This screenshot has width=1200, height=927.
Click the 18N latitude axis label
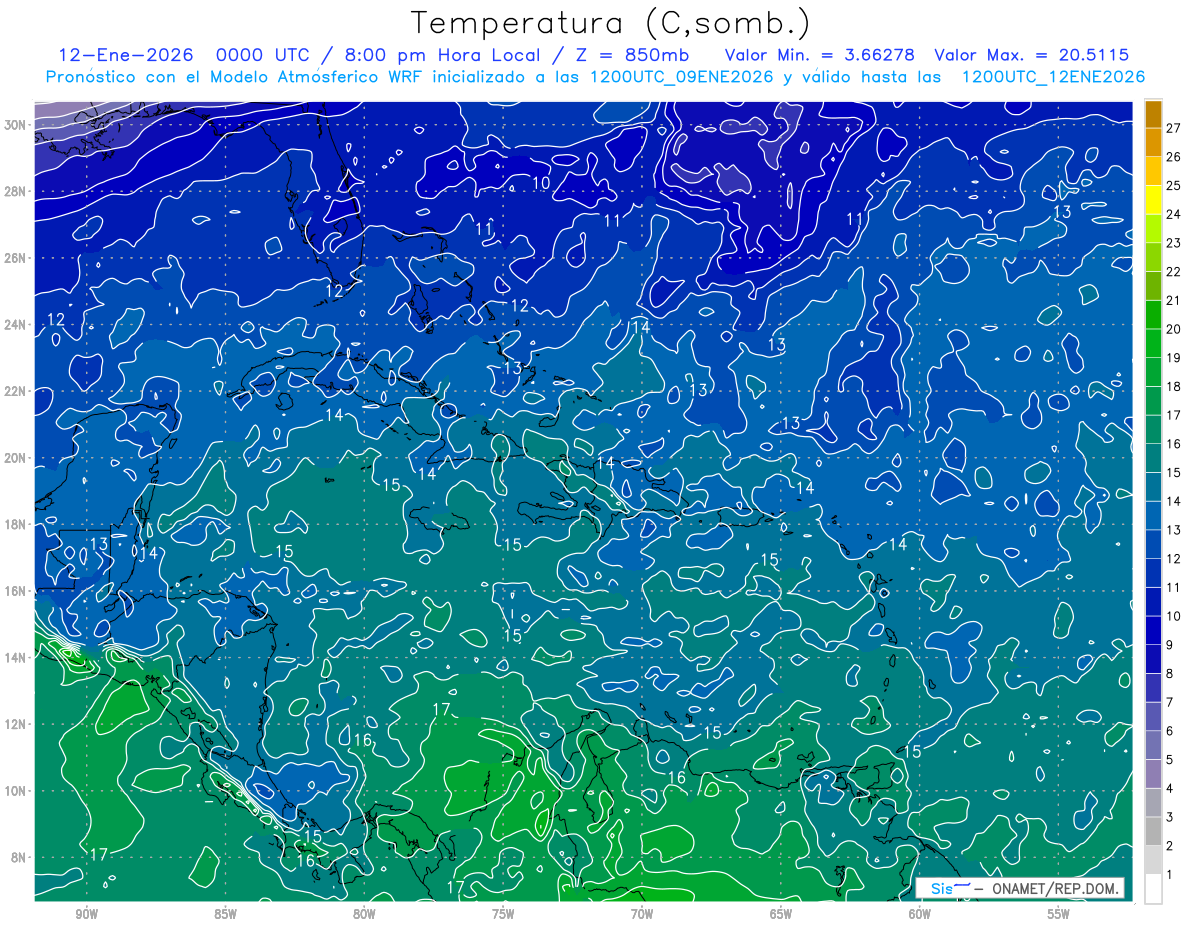pos(17,524)
